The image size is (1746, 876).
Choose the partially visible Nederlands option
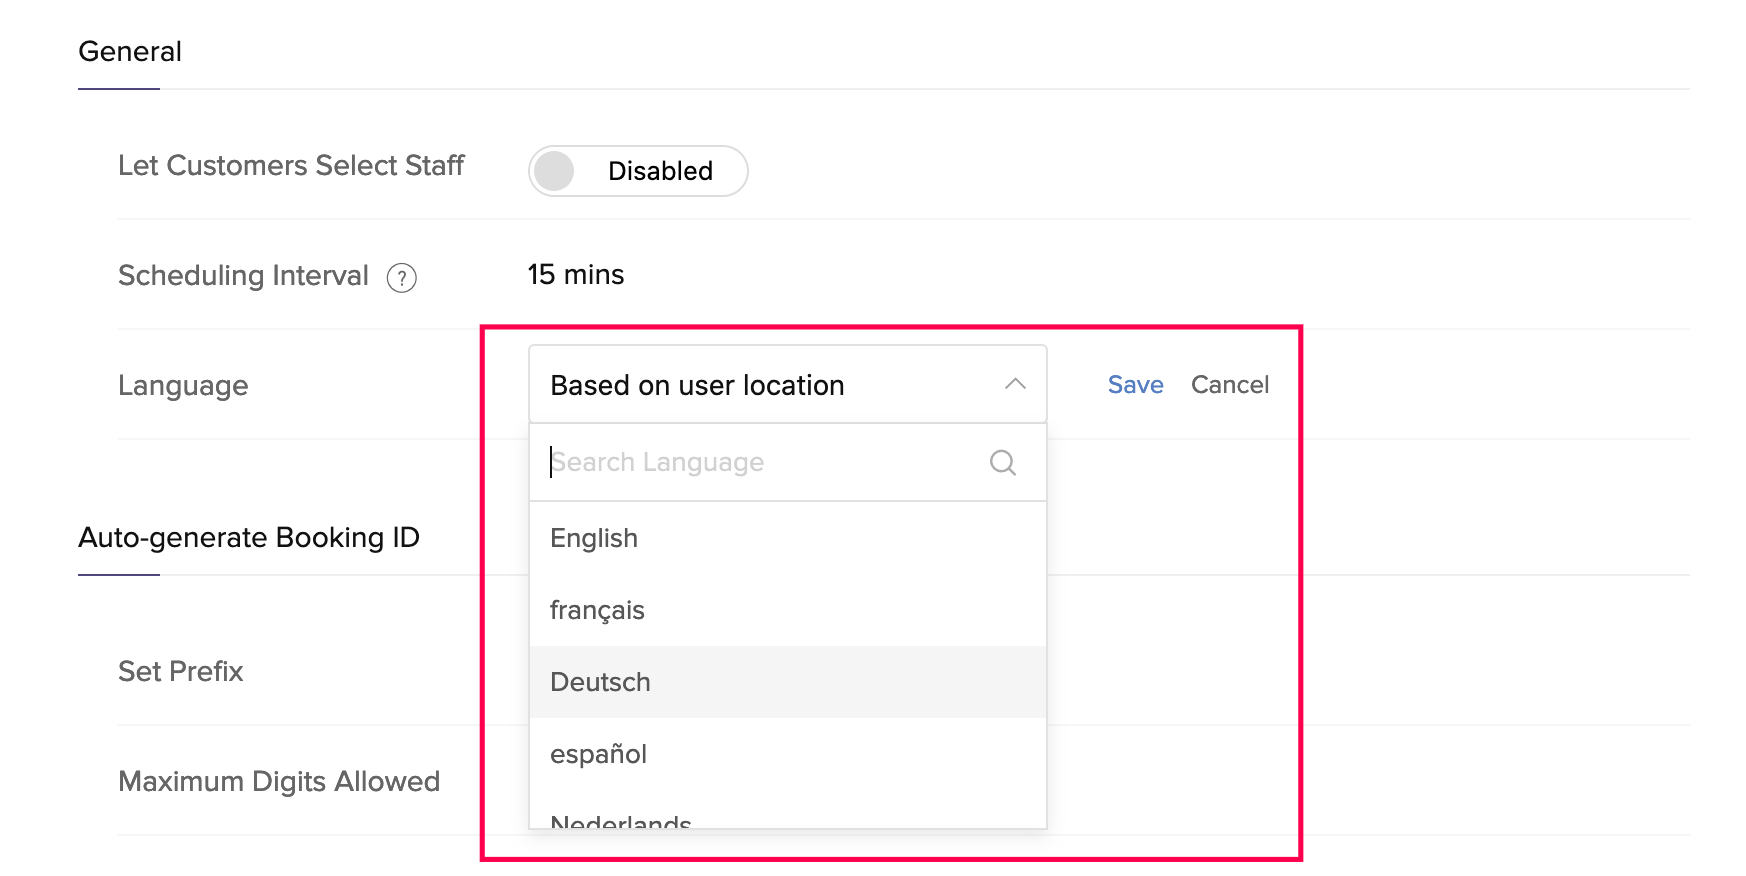620,821
